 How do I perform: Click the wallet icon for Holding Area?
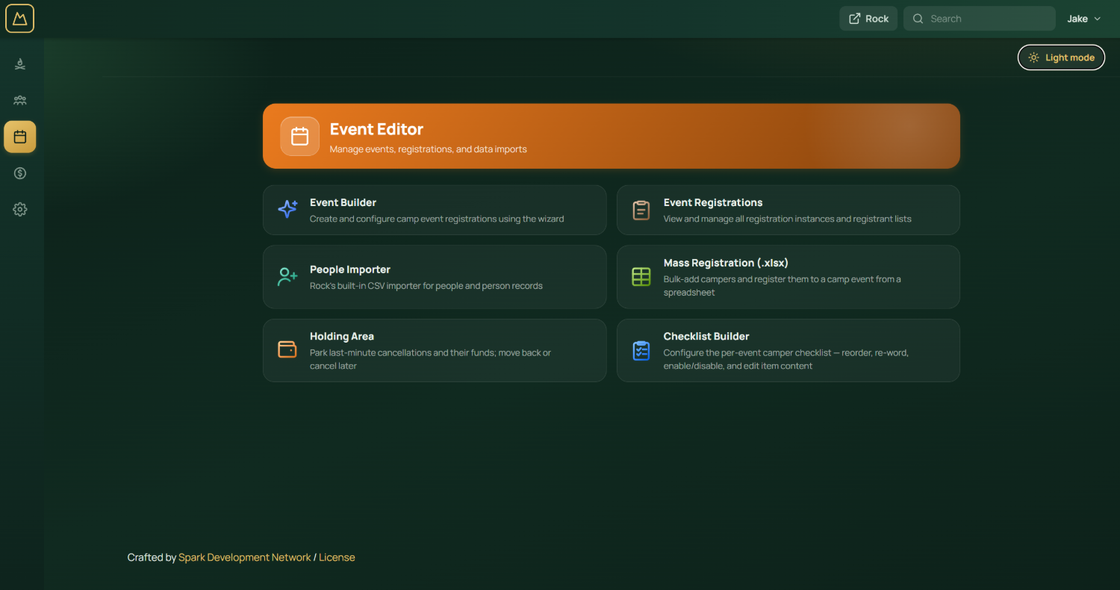(287, 349)
